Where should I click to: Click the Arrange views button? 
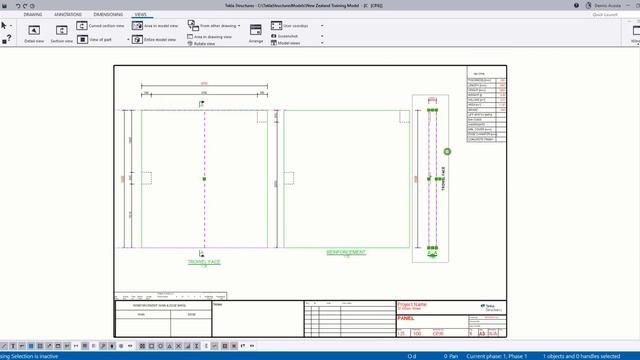point(256,33)
